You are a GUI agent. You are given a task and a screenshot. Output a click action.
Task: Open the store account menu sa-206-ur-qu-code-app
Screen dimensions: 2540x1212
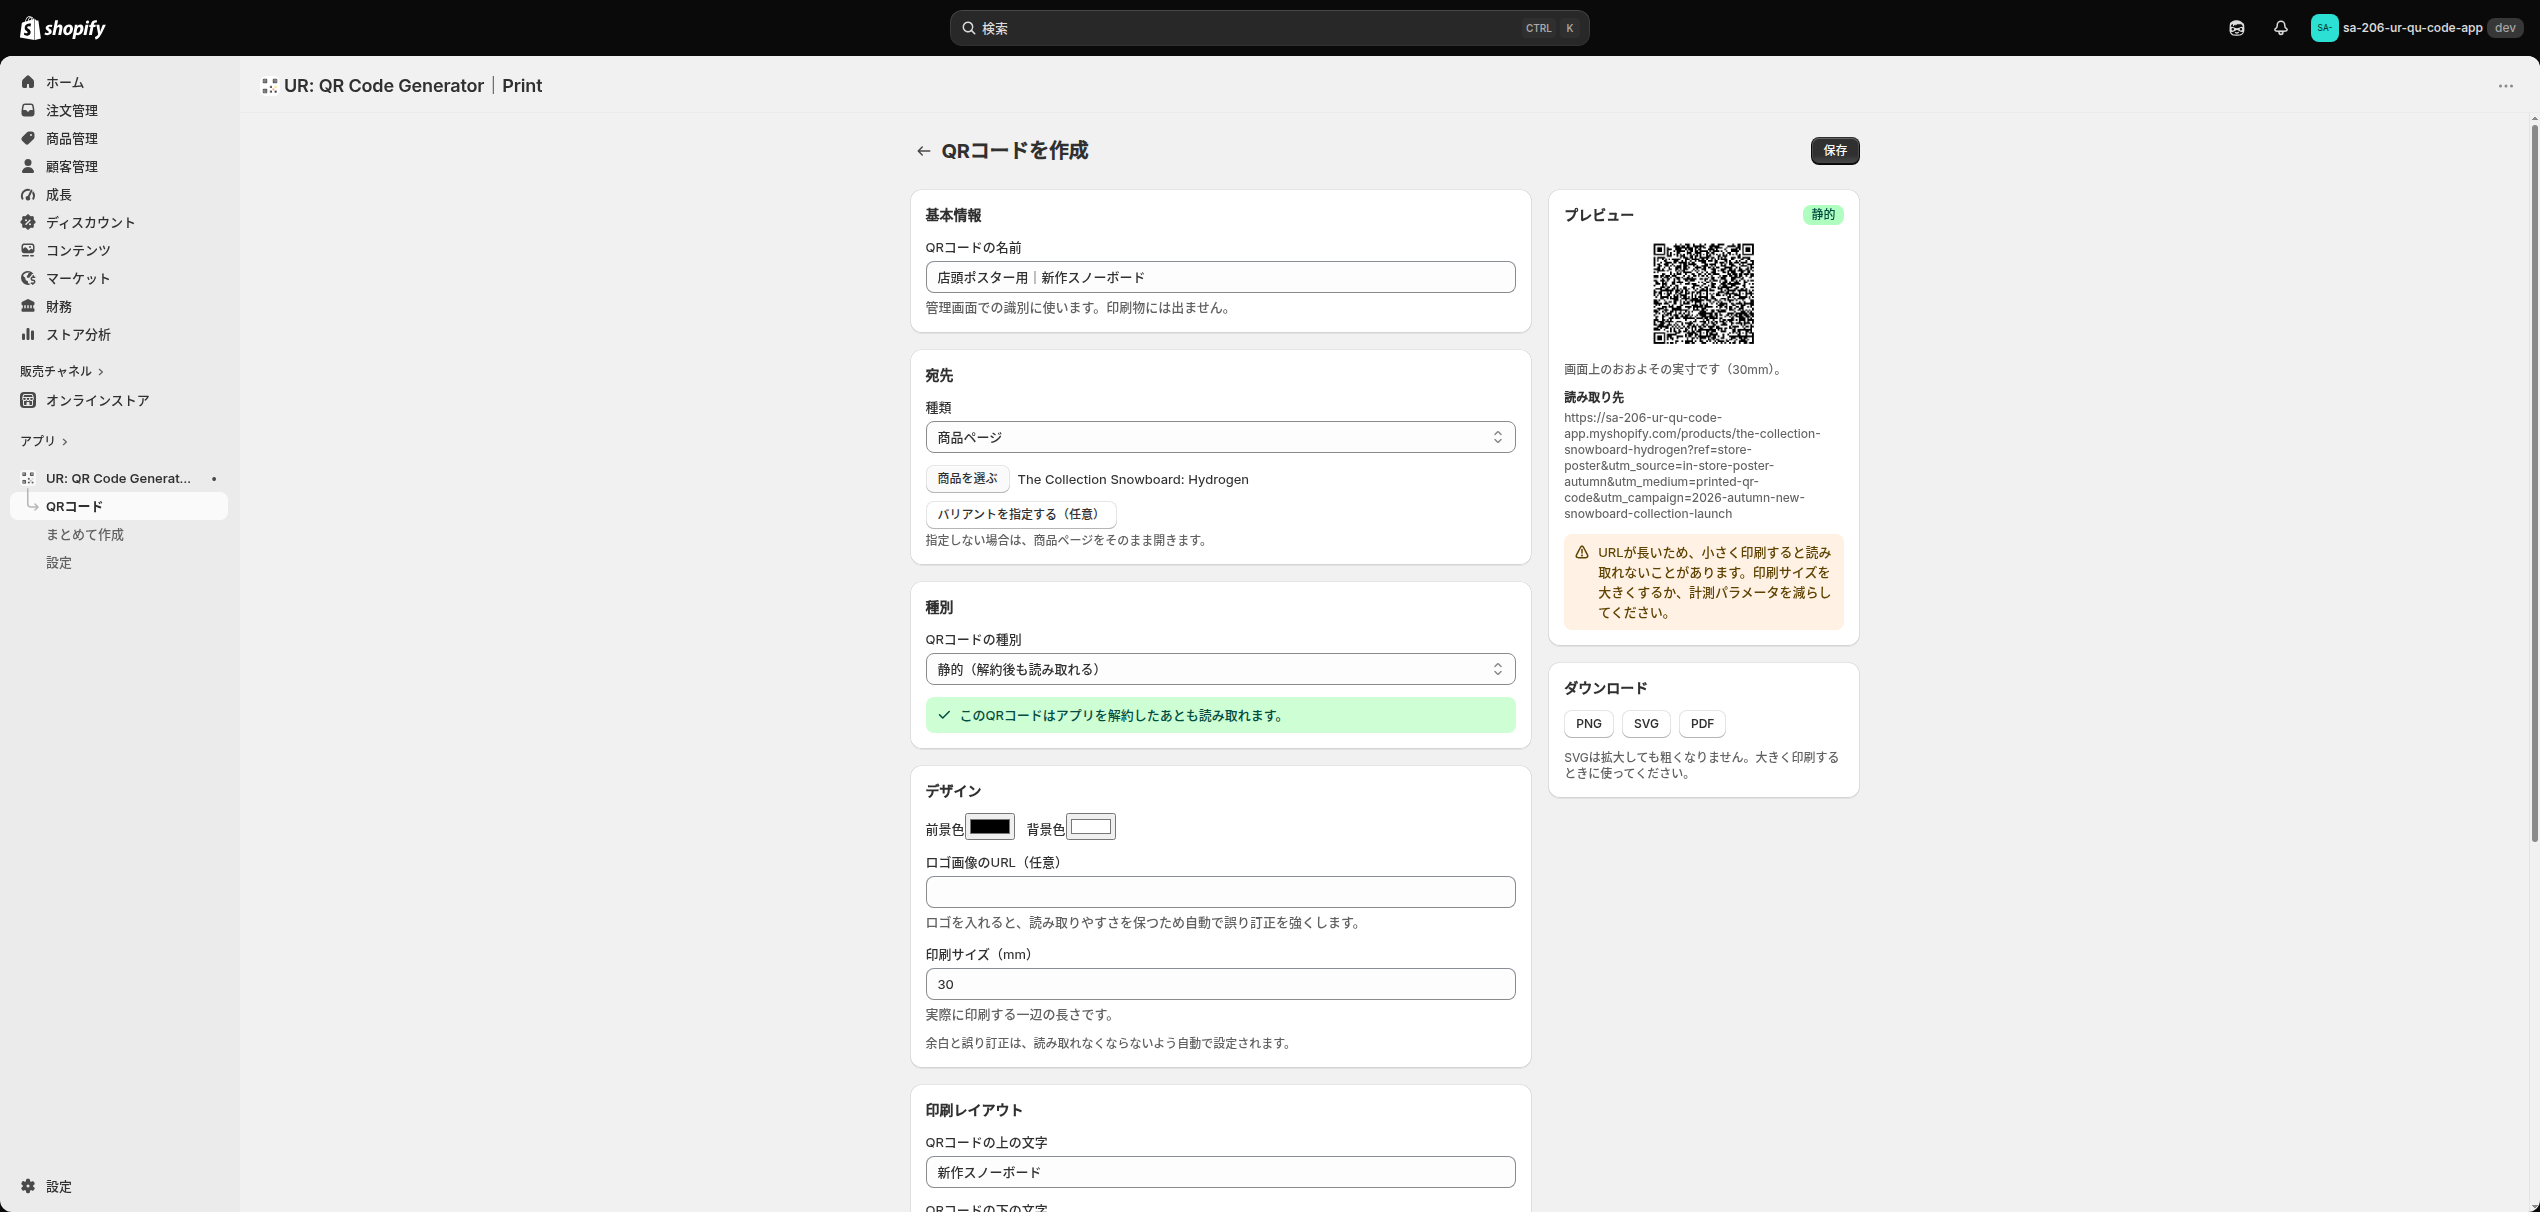click(2415, 28)
